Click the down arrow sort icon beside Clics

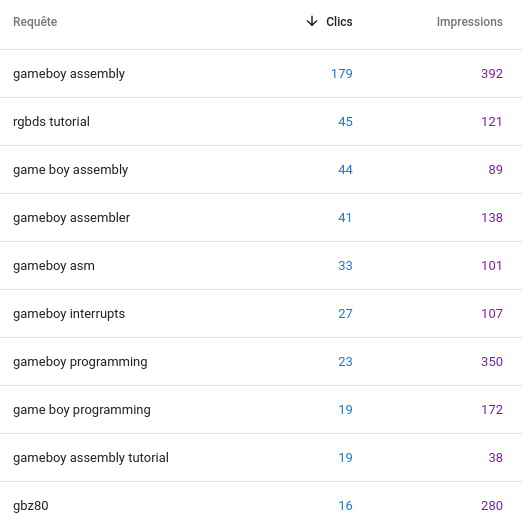[x=312, y=21]
